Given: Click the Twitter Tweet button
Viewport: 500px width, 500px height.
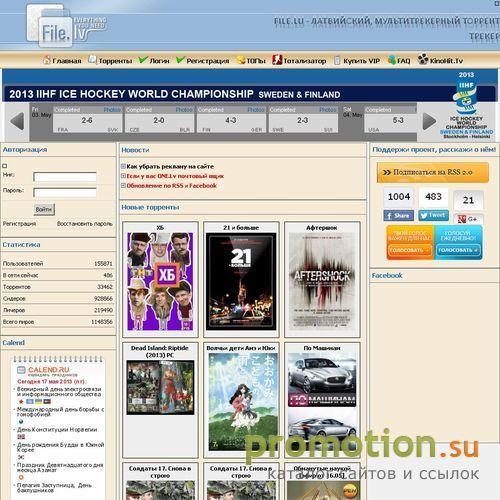Looking at the screenshot, I should [x=433, y=215].
